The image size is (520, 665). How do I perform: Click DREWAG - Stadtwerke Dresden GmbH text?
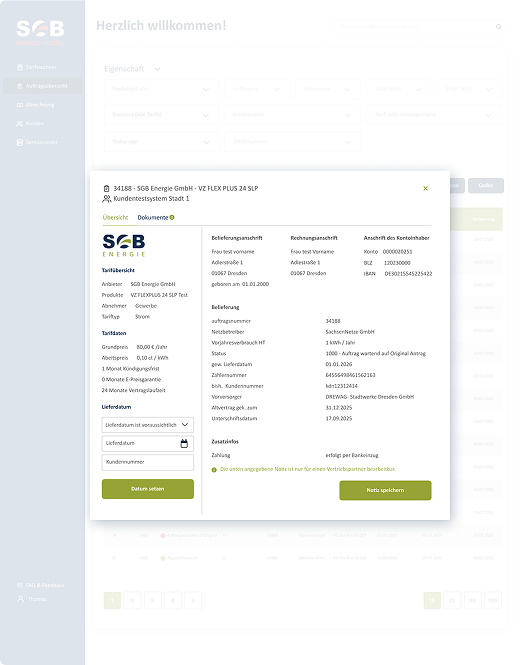369,397
